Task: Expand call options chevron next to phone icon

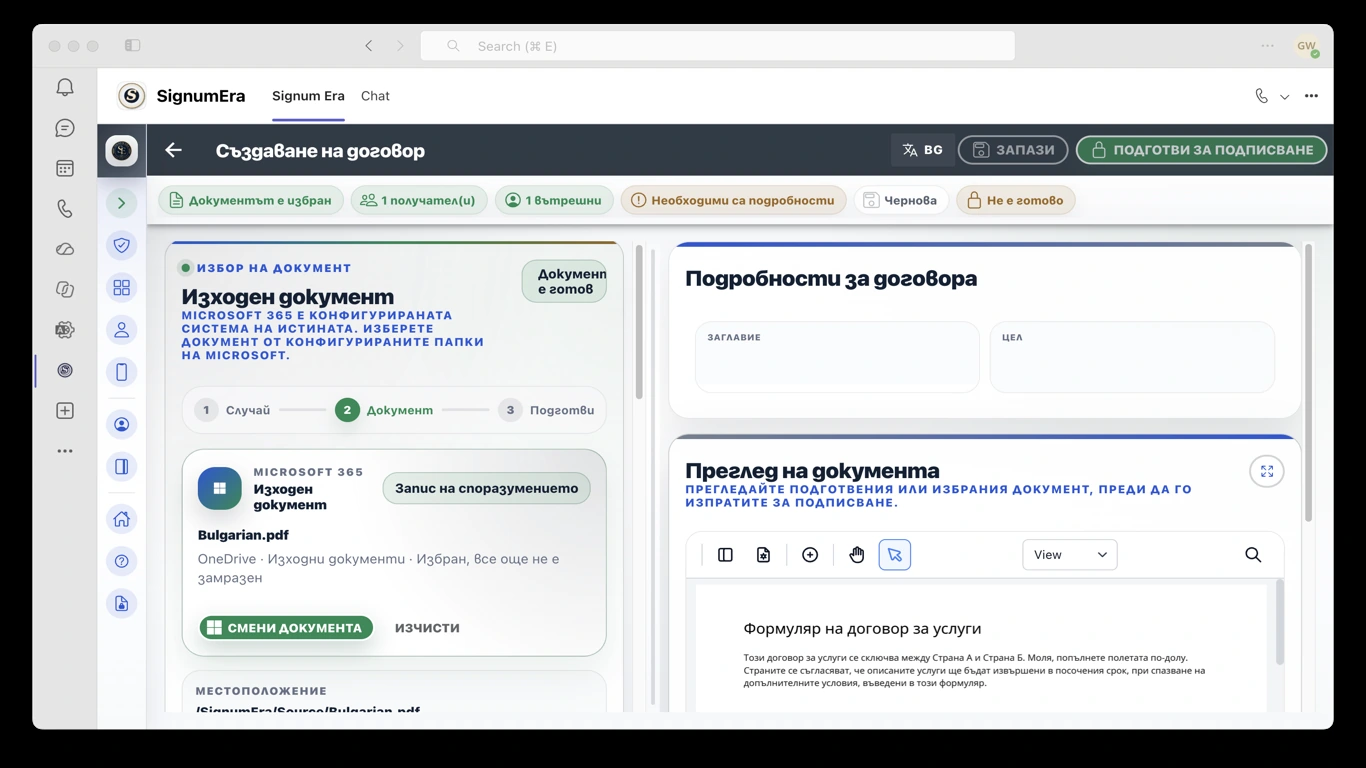Action: 1285,96
